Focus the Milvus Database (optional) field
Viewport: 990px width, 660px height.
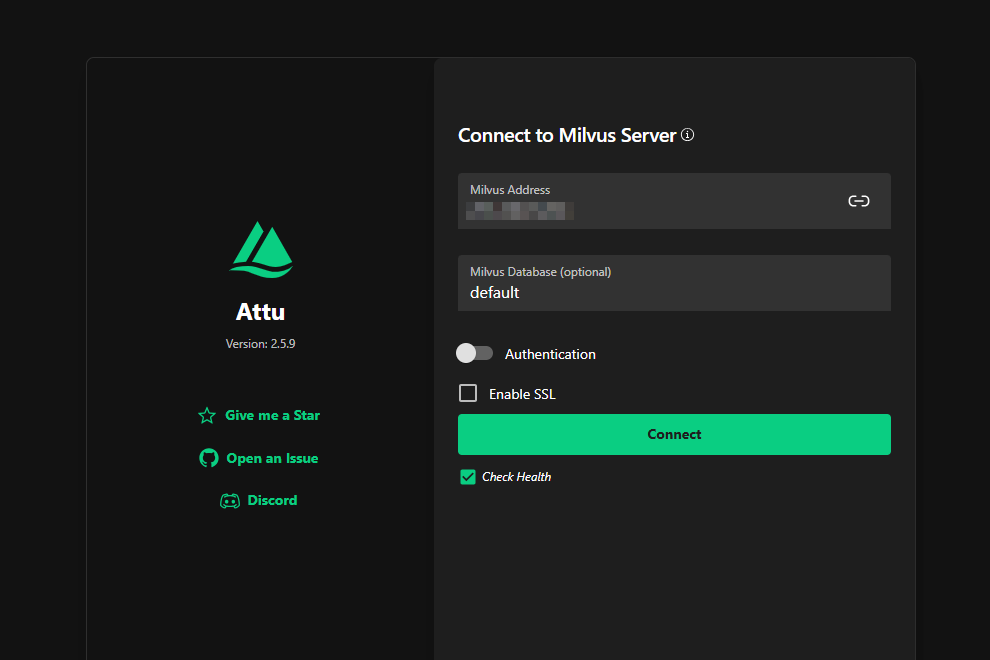point(674,283)
